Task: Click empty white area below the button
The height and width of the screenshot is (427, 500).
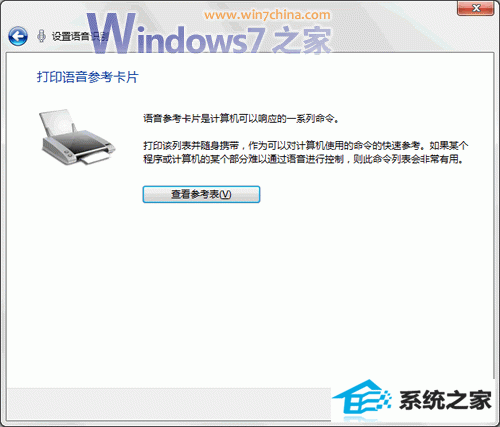Action: pyautogui.click(x=250, y=293)
